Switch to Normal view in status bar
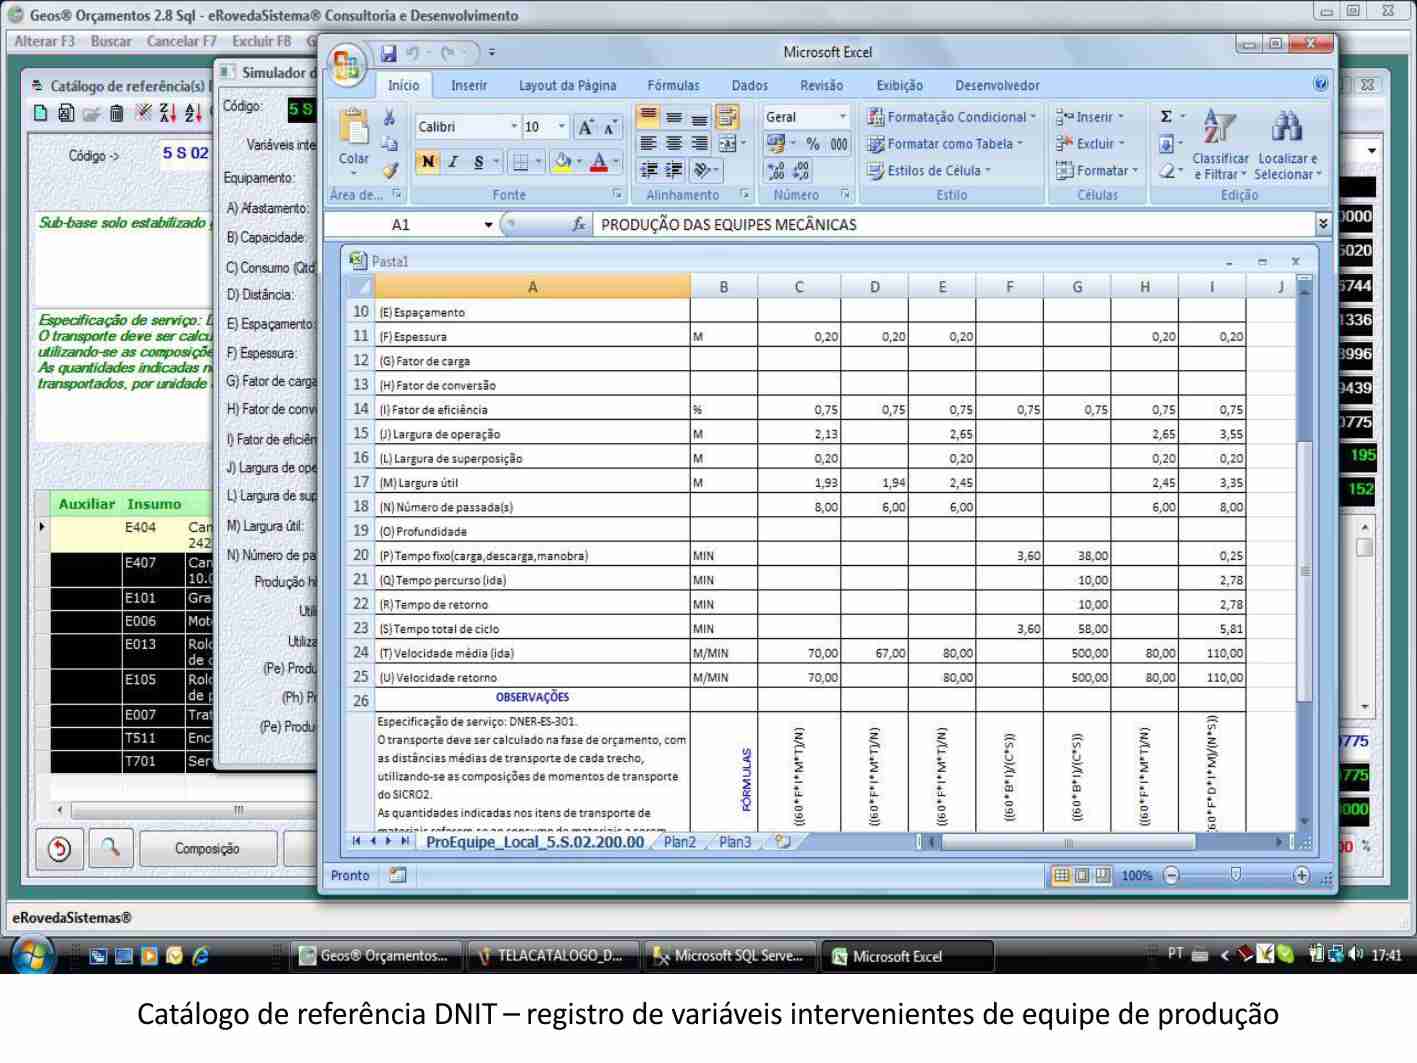 (x=1062, y=876)
